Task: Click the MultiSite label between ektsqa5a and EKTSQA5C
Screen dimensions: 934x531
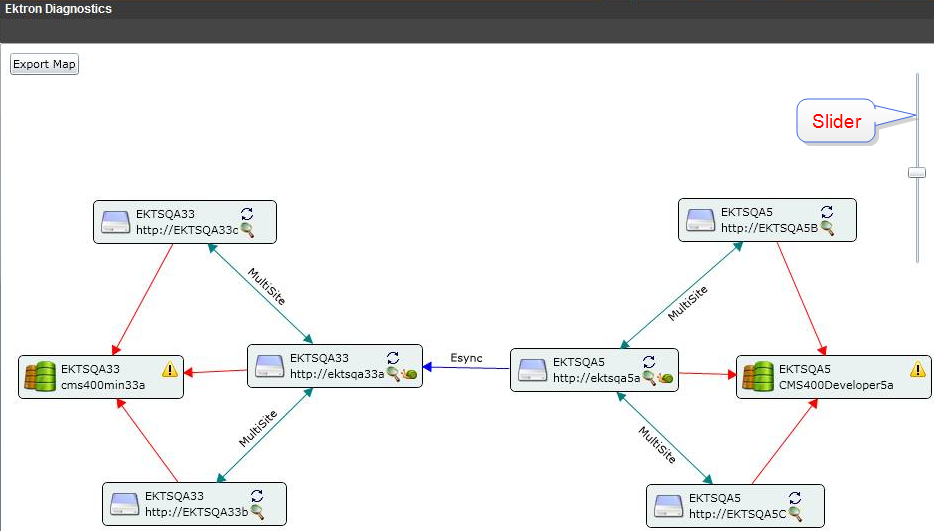Action: (657, 445)
